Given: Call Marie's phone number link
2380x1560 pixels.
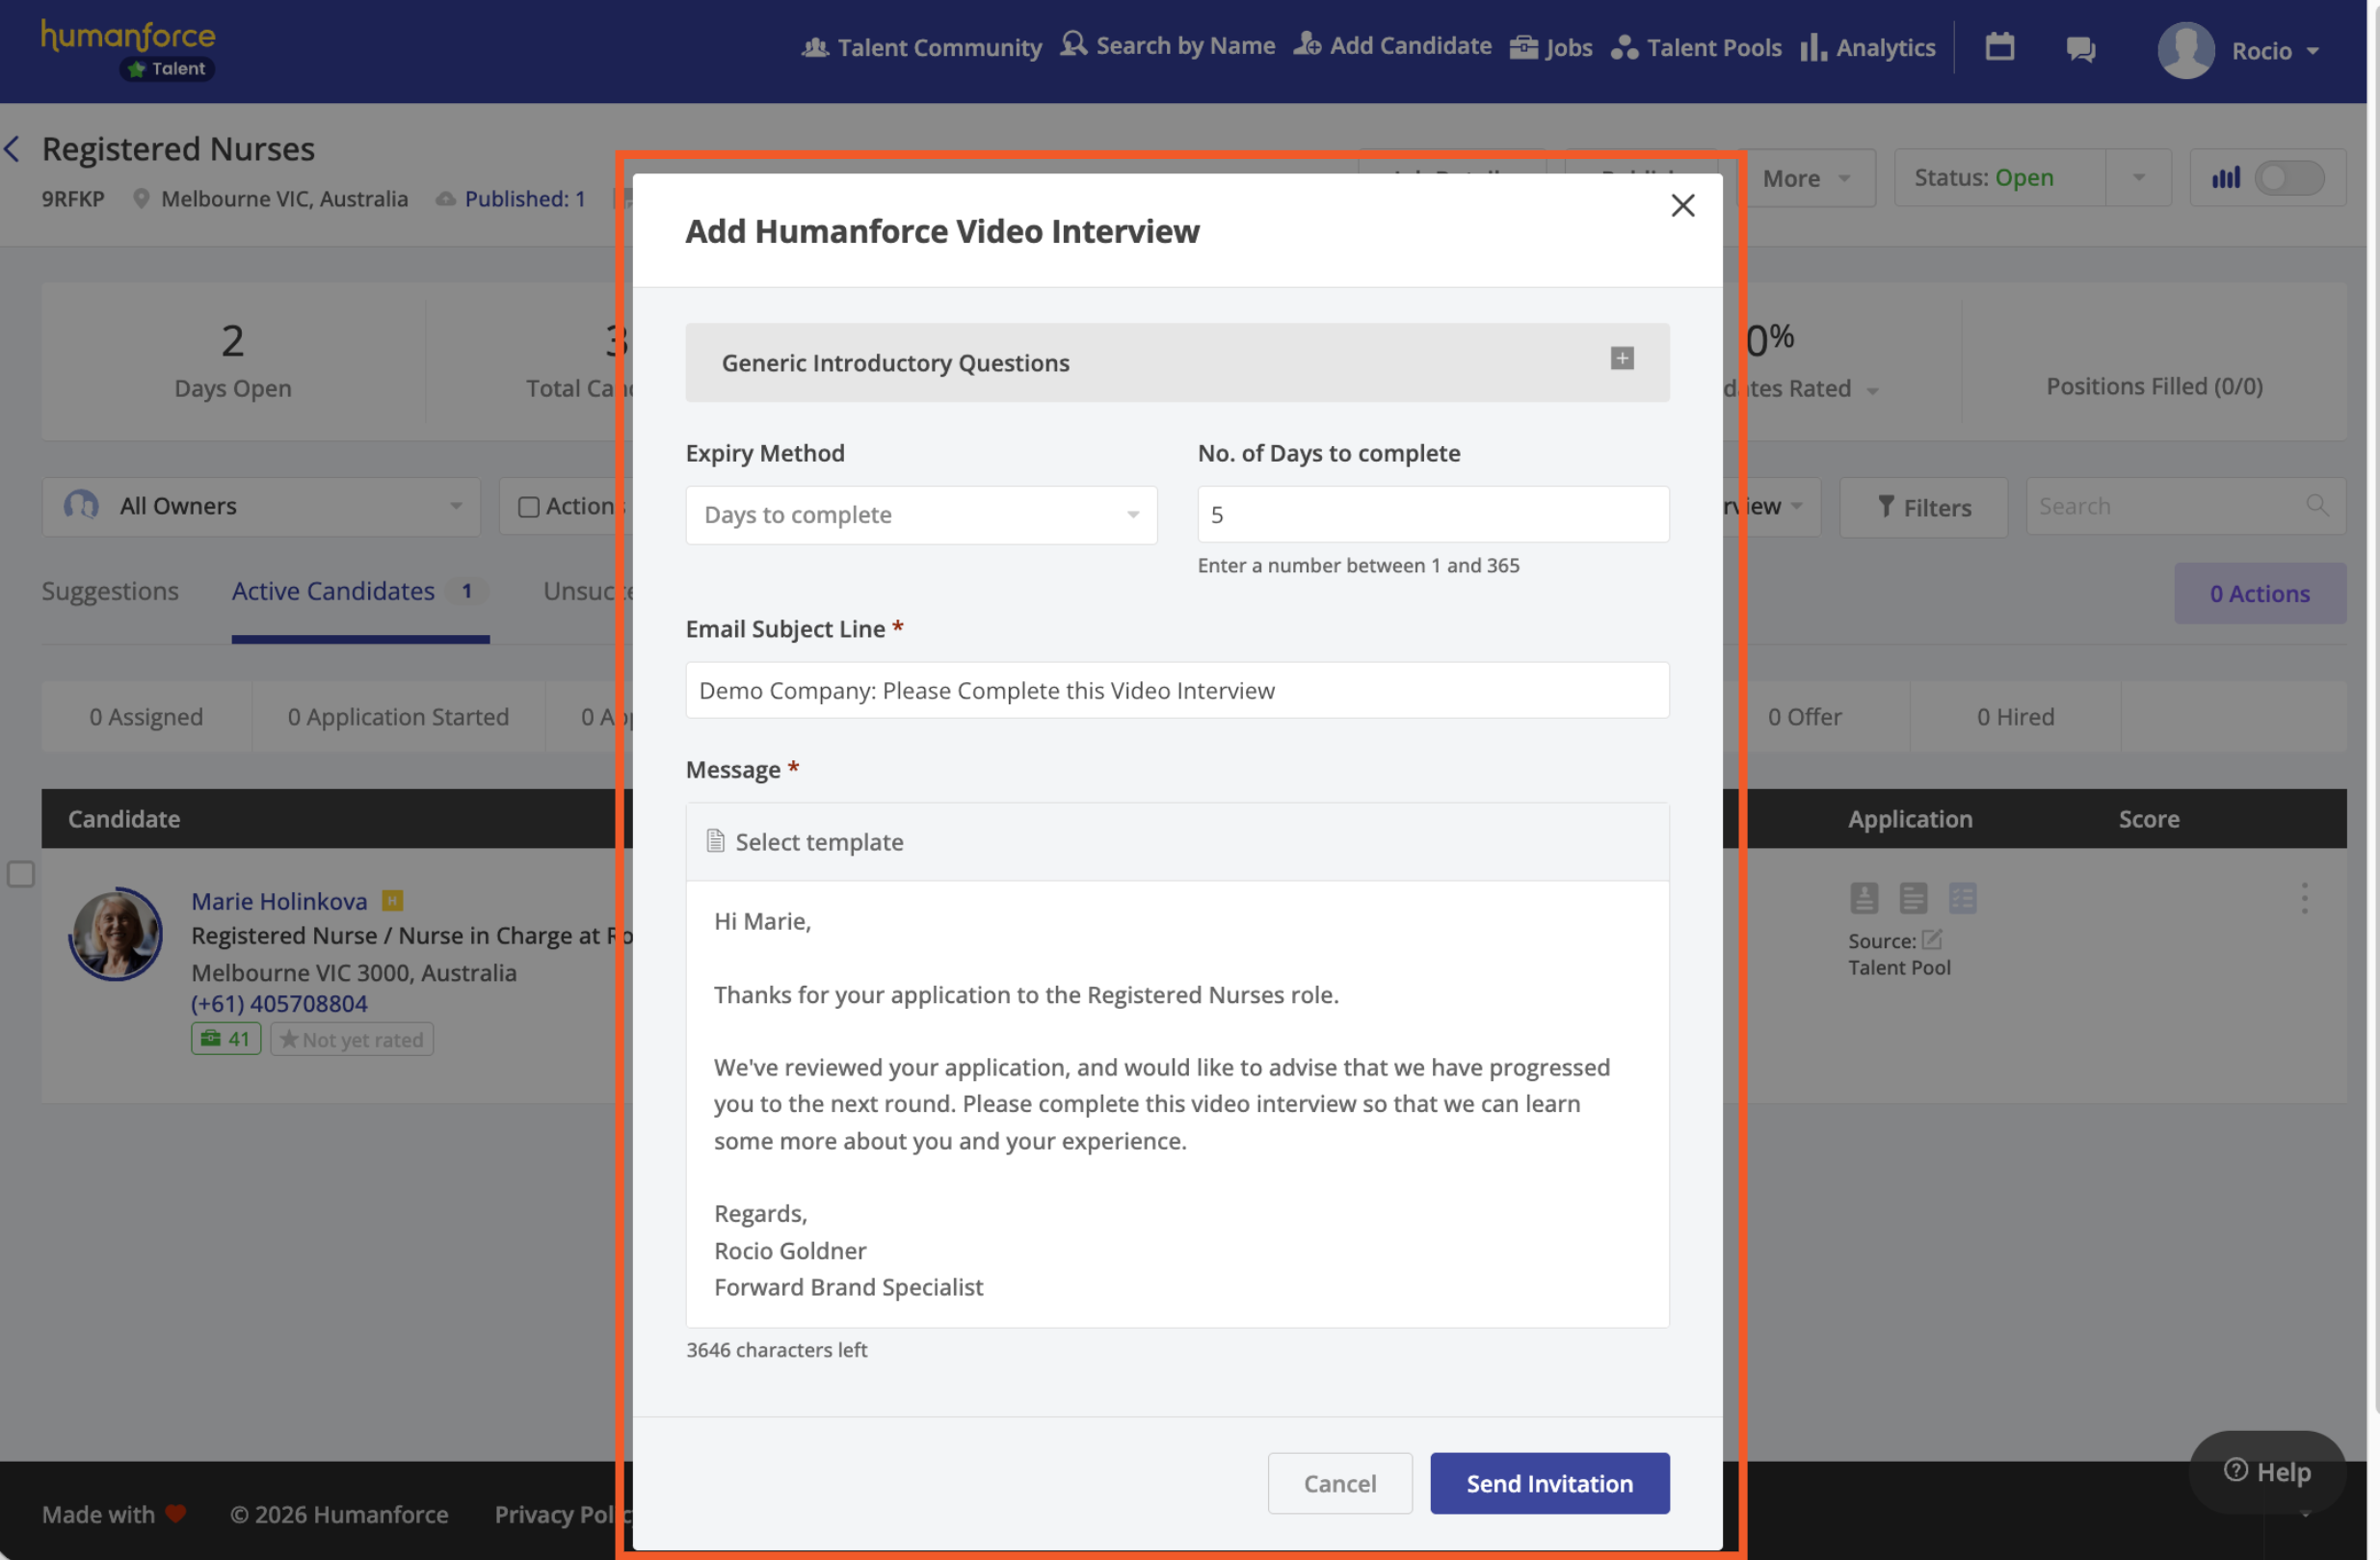Looking at the screenshot, I should click(x=279, y=1003).
